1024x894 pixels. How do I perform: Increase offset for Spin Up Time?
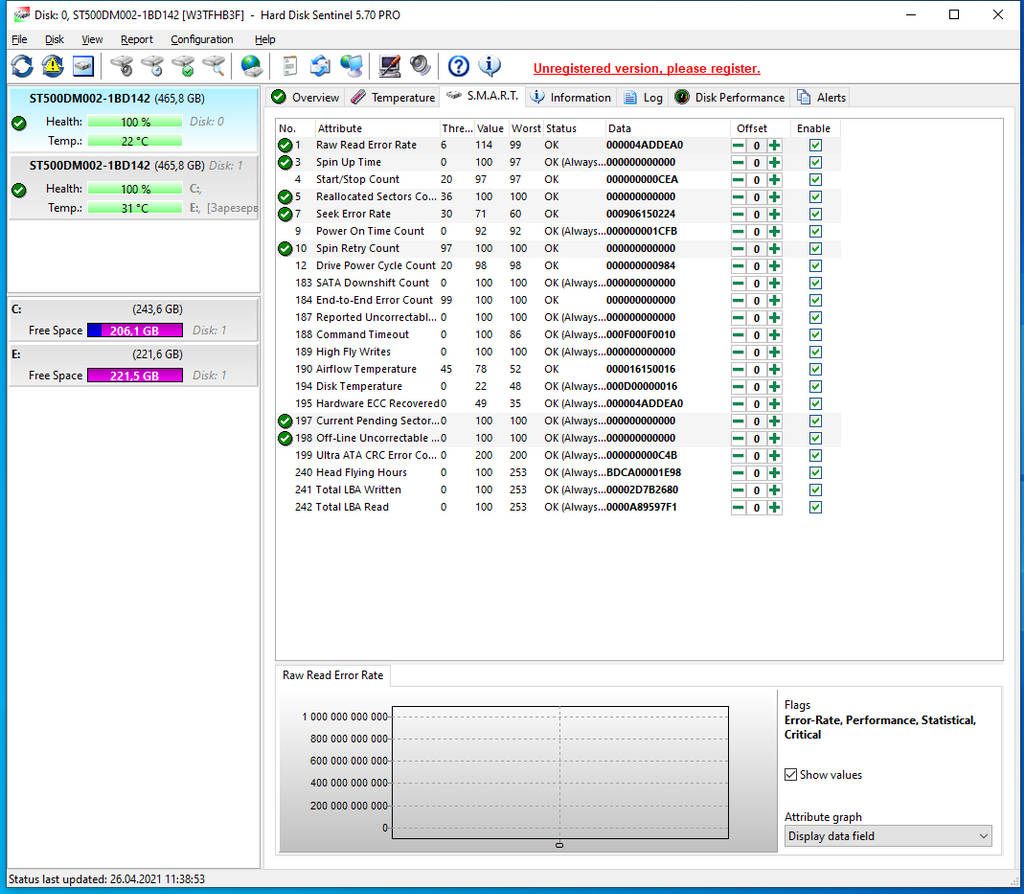click(x=774, y=162)
